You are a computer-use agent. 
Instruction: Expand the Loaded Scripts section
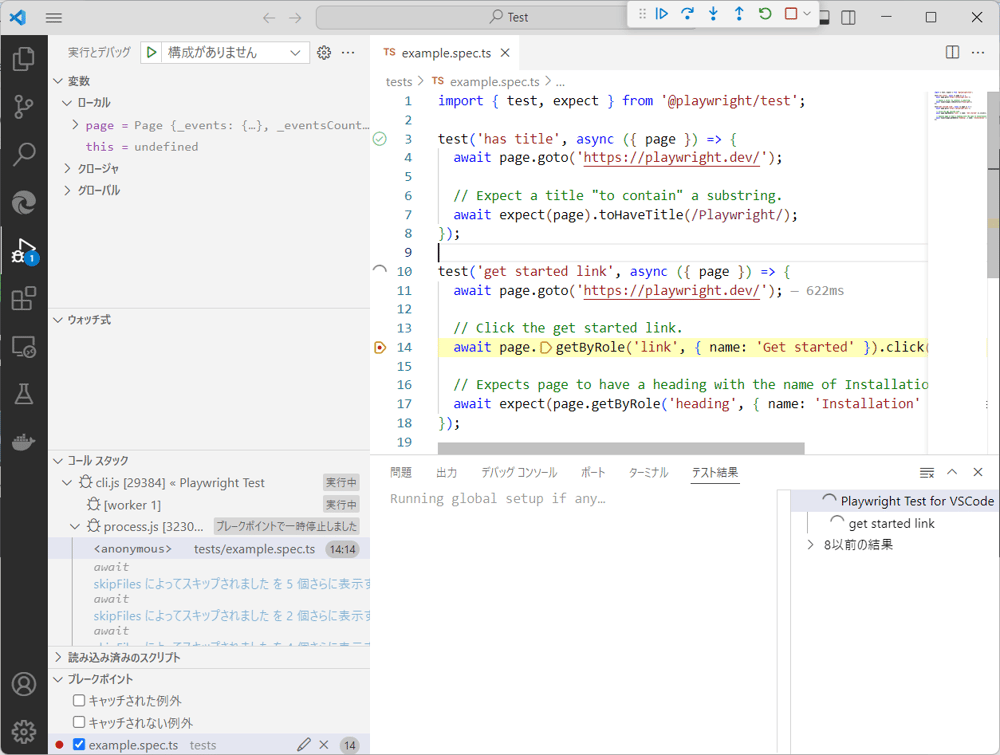[58, 657]
